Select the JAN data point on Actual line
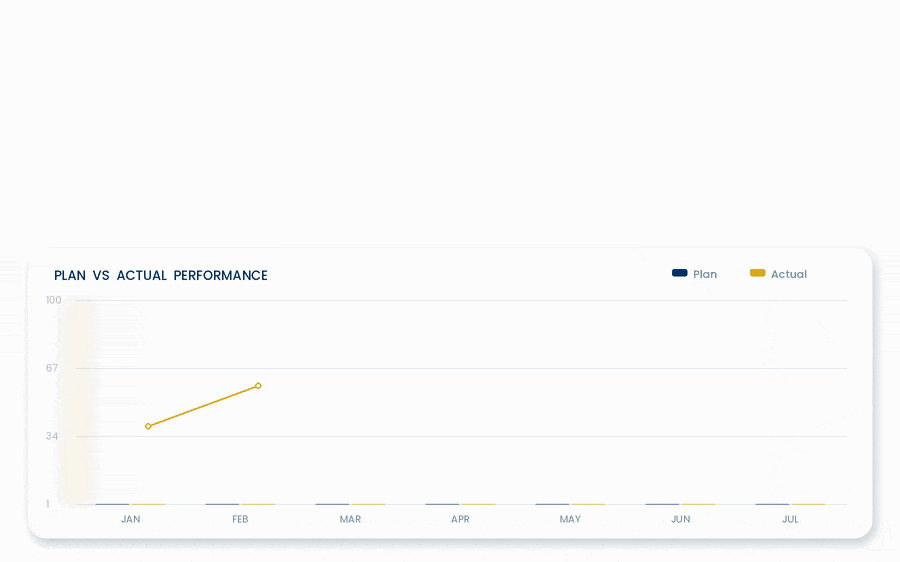 point(148,426)
